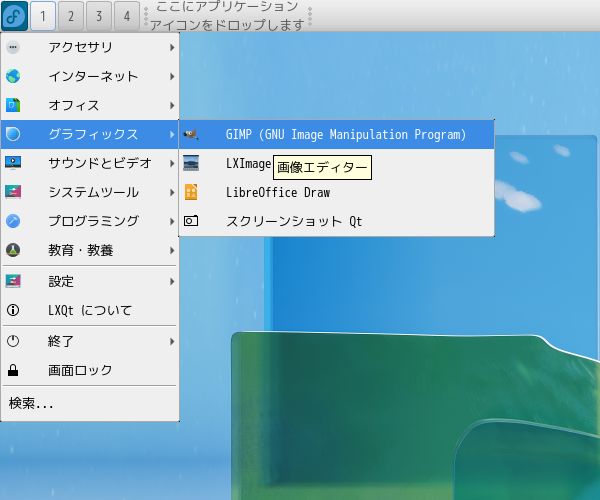Click the プログラミング hammer icon
Screen dimensions: 600x500
(13, 221)
